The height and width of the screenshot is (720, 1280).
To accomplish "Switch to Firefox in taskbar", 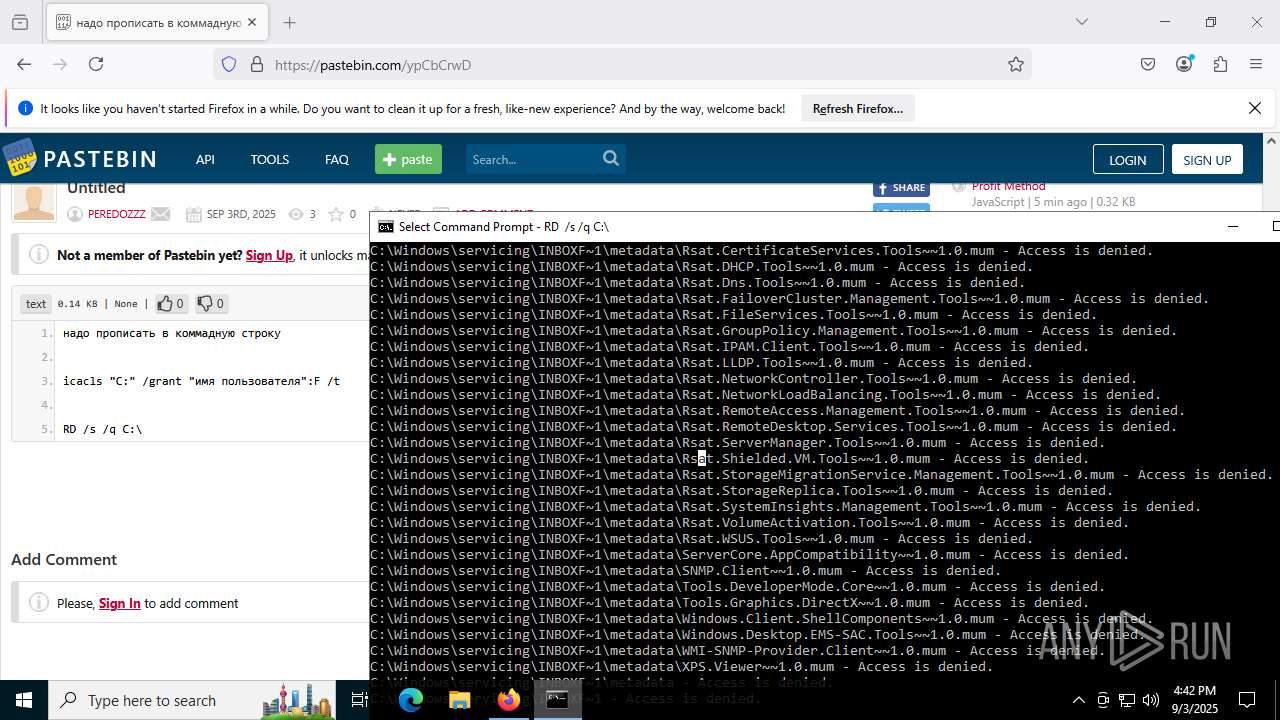I will click(x=508, y=700).
